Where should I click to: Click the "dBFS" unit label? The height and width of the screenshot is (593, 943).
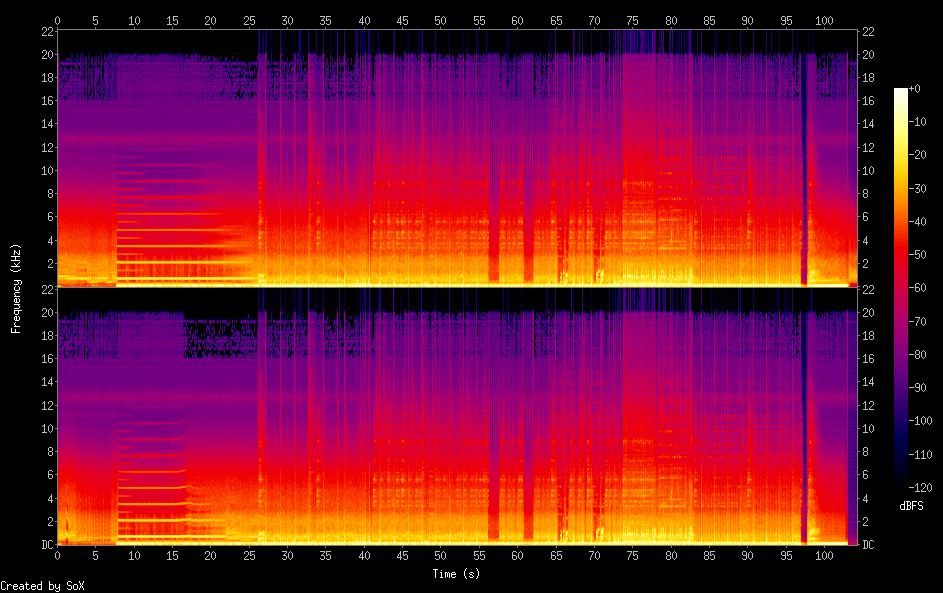click(x=911, y=506)
